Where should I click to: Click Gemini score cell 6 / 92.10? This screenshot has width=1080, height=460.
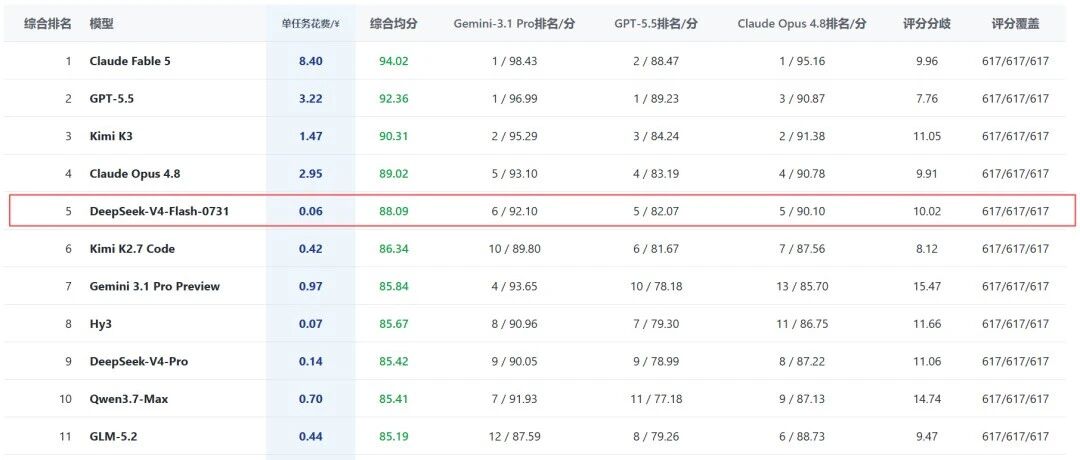[514, 211]
